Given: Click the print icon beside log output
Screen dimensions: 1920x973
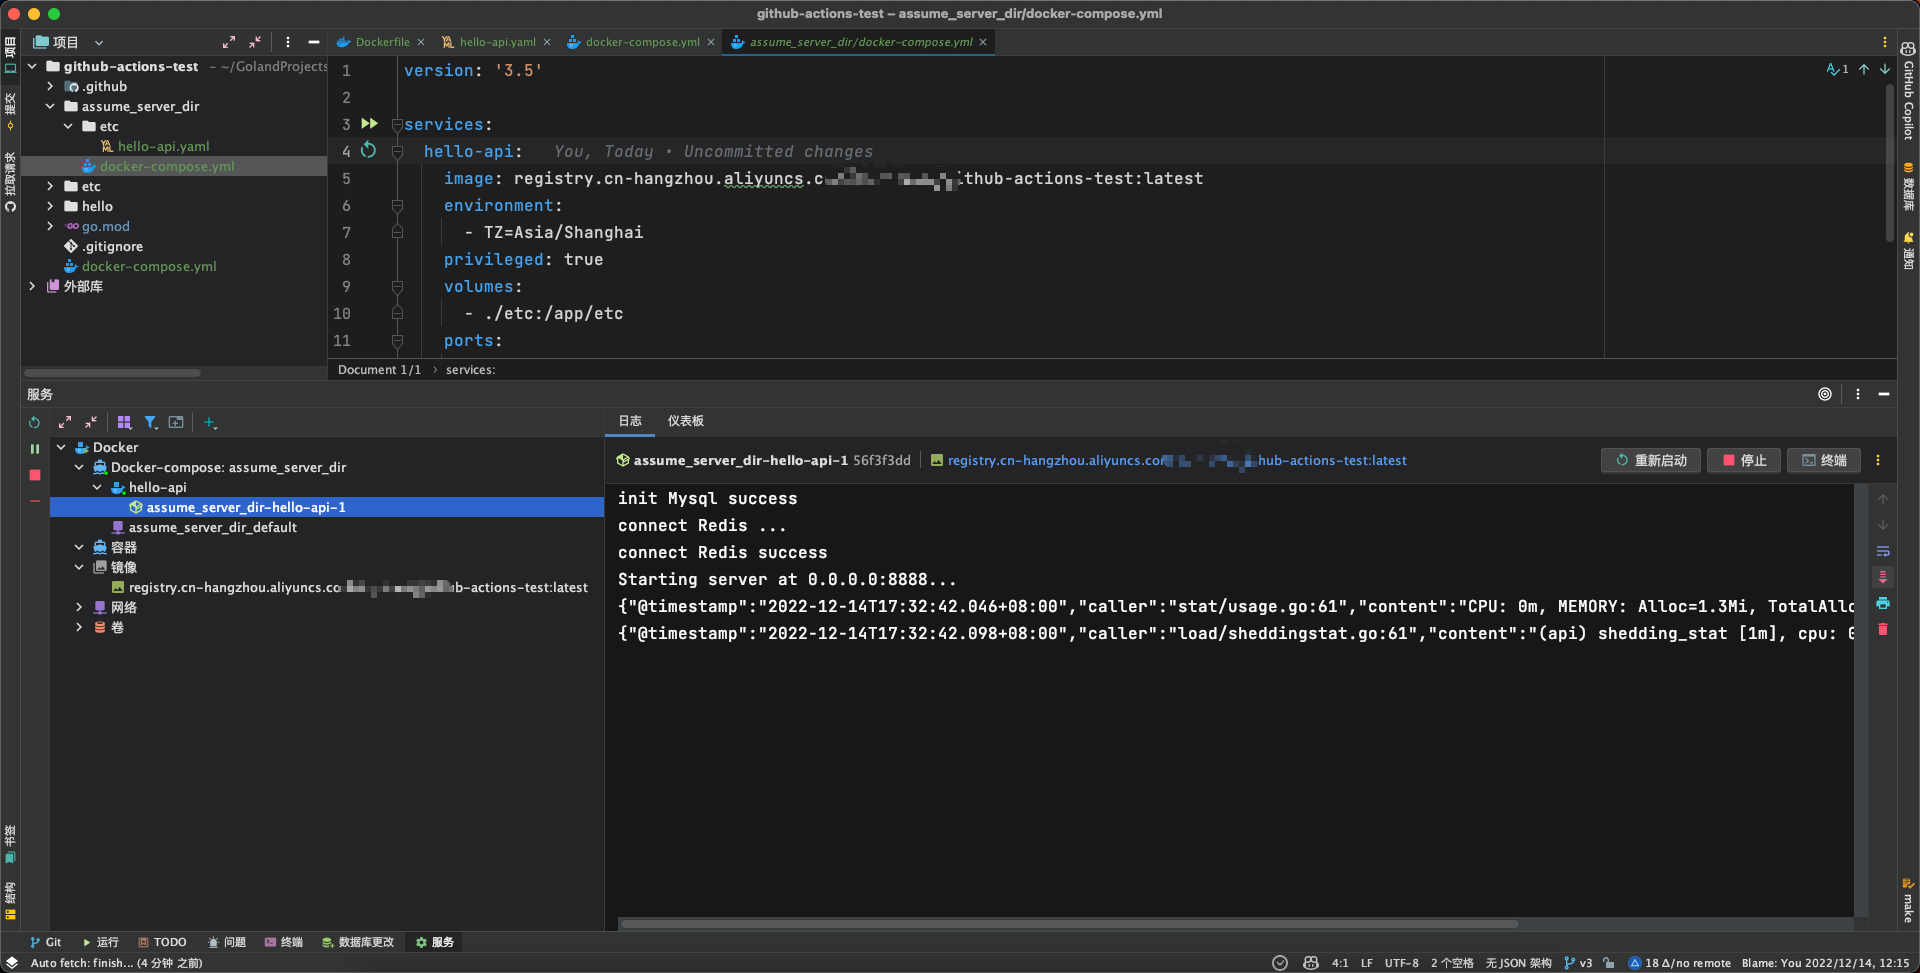Looking at the screenshot, I should 1883,603.
